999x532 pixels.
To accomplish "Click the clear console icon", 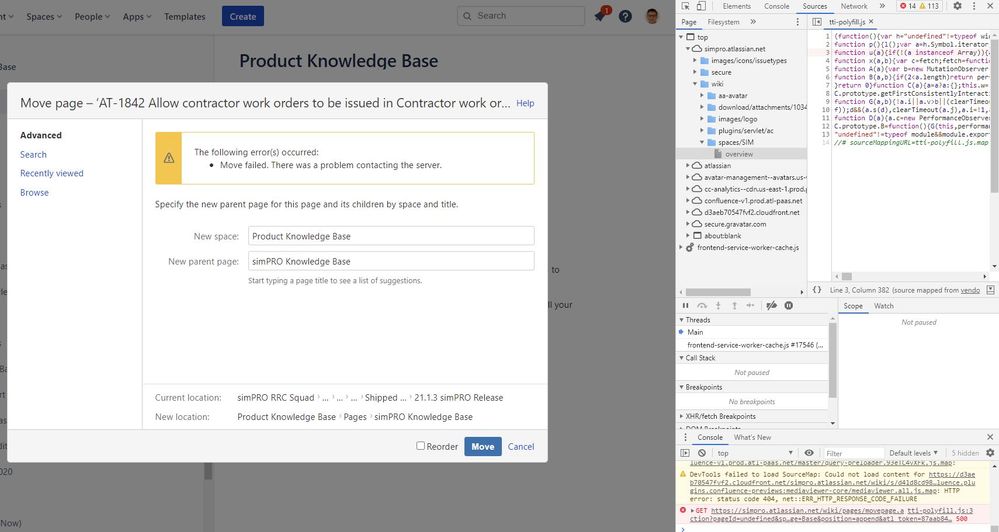I will [701, 453].
